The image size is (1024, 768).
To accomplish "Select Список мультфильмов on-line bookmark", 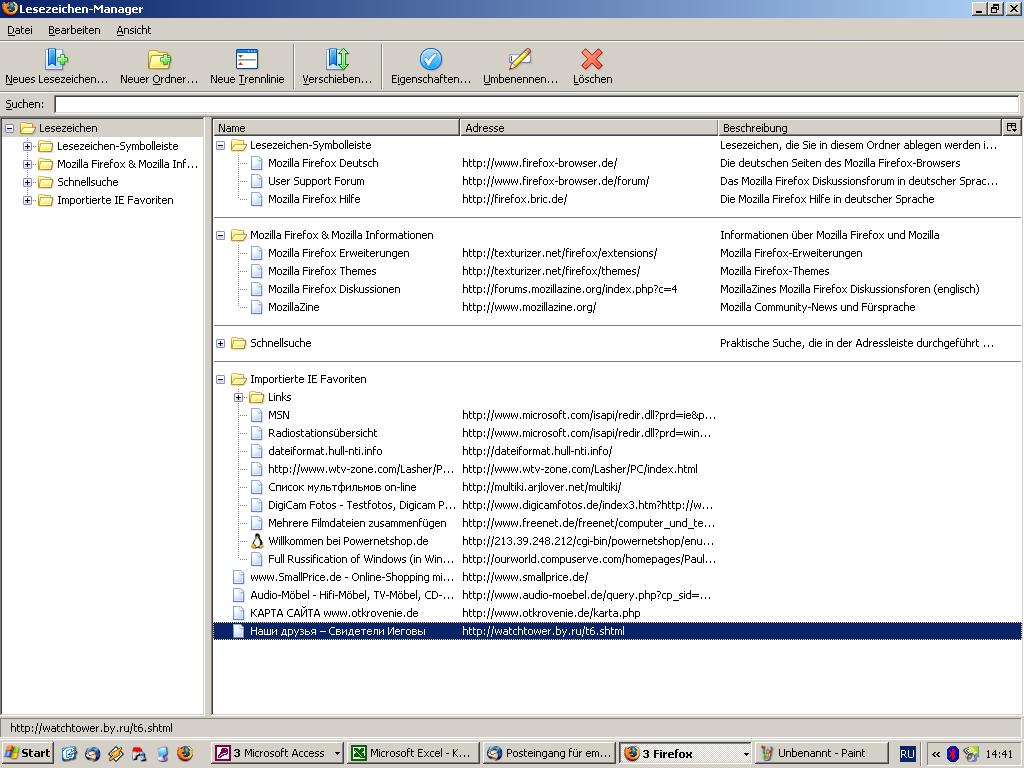I will pyautogui.click(x=342, y=487).
